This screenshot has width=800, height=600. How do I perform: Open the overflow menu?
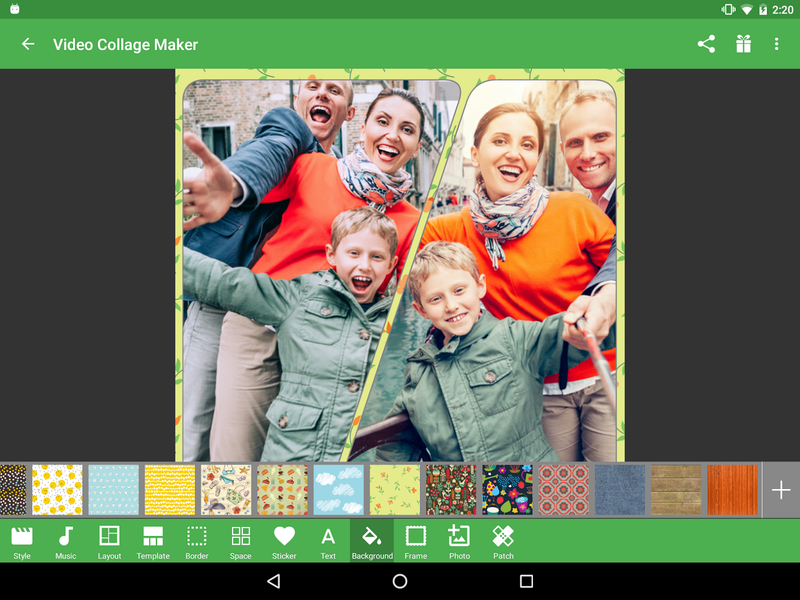point(776,44)
